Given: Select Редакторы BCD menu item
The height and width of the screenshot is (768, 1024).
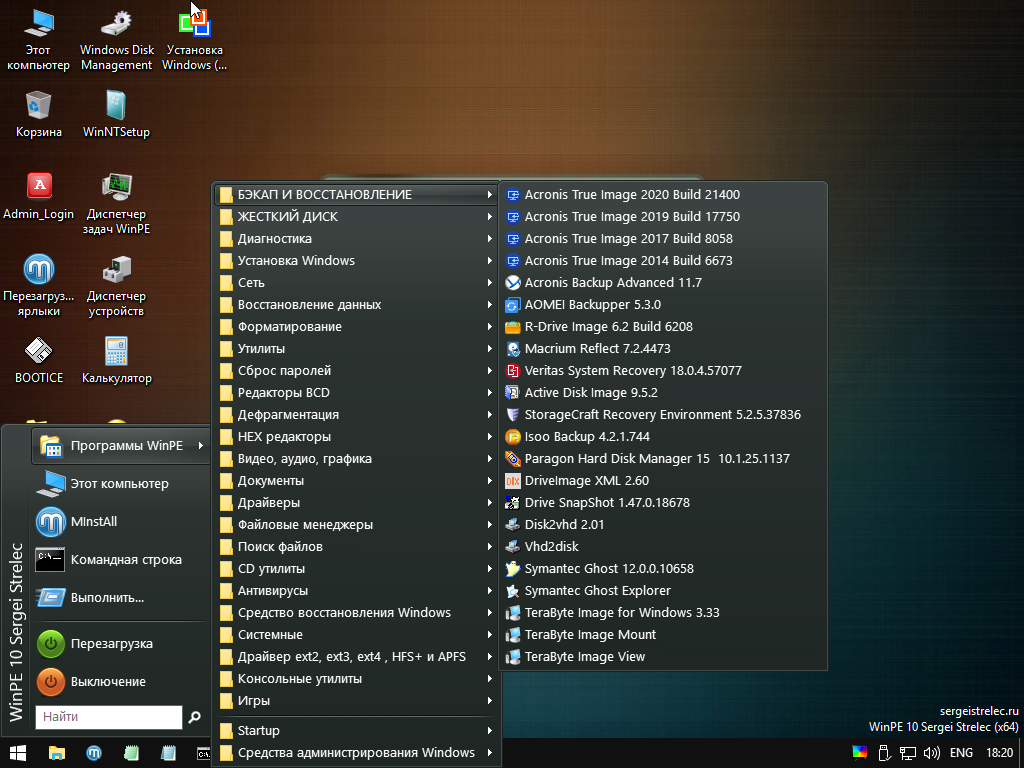Looking at the screenshot, I should click(x=356, y=392).
